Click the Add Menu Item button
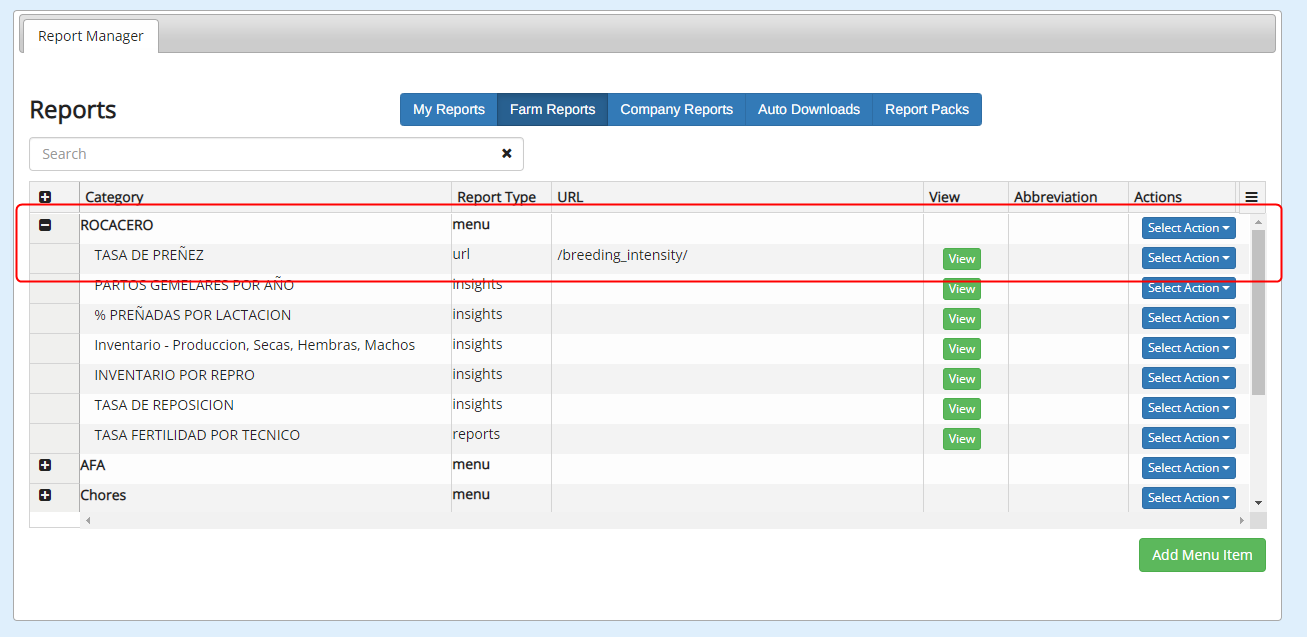This screenshot has width=1307, height=637. point(1201,555)
